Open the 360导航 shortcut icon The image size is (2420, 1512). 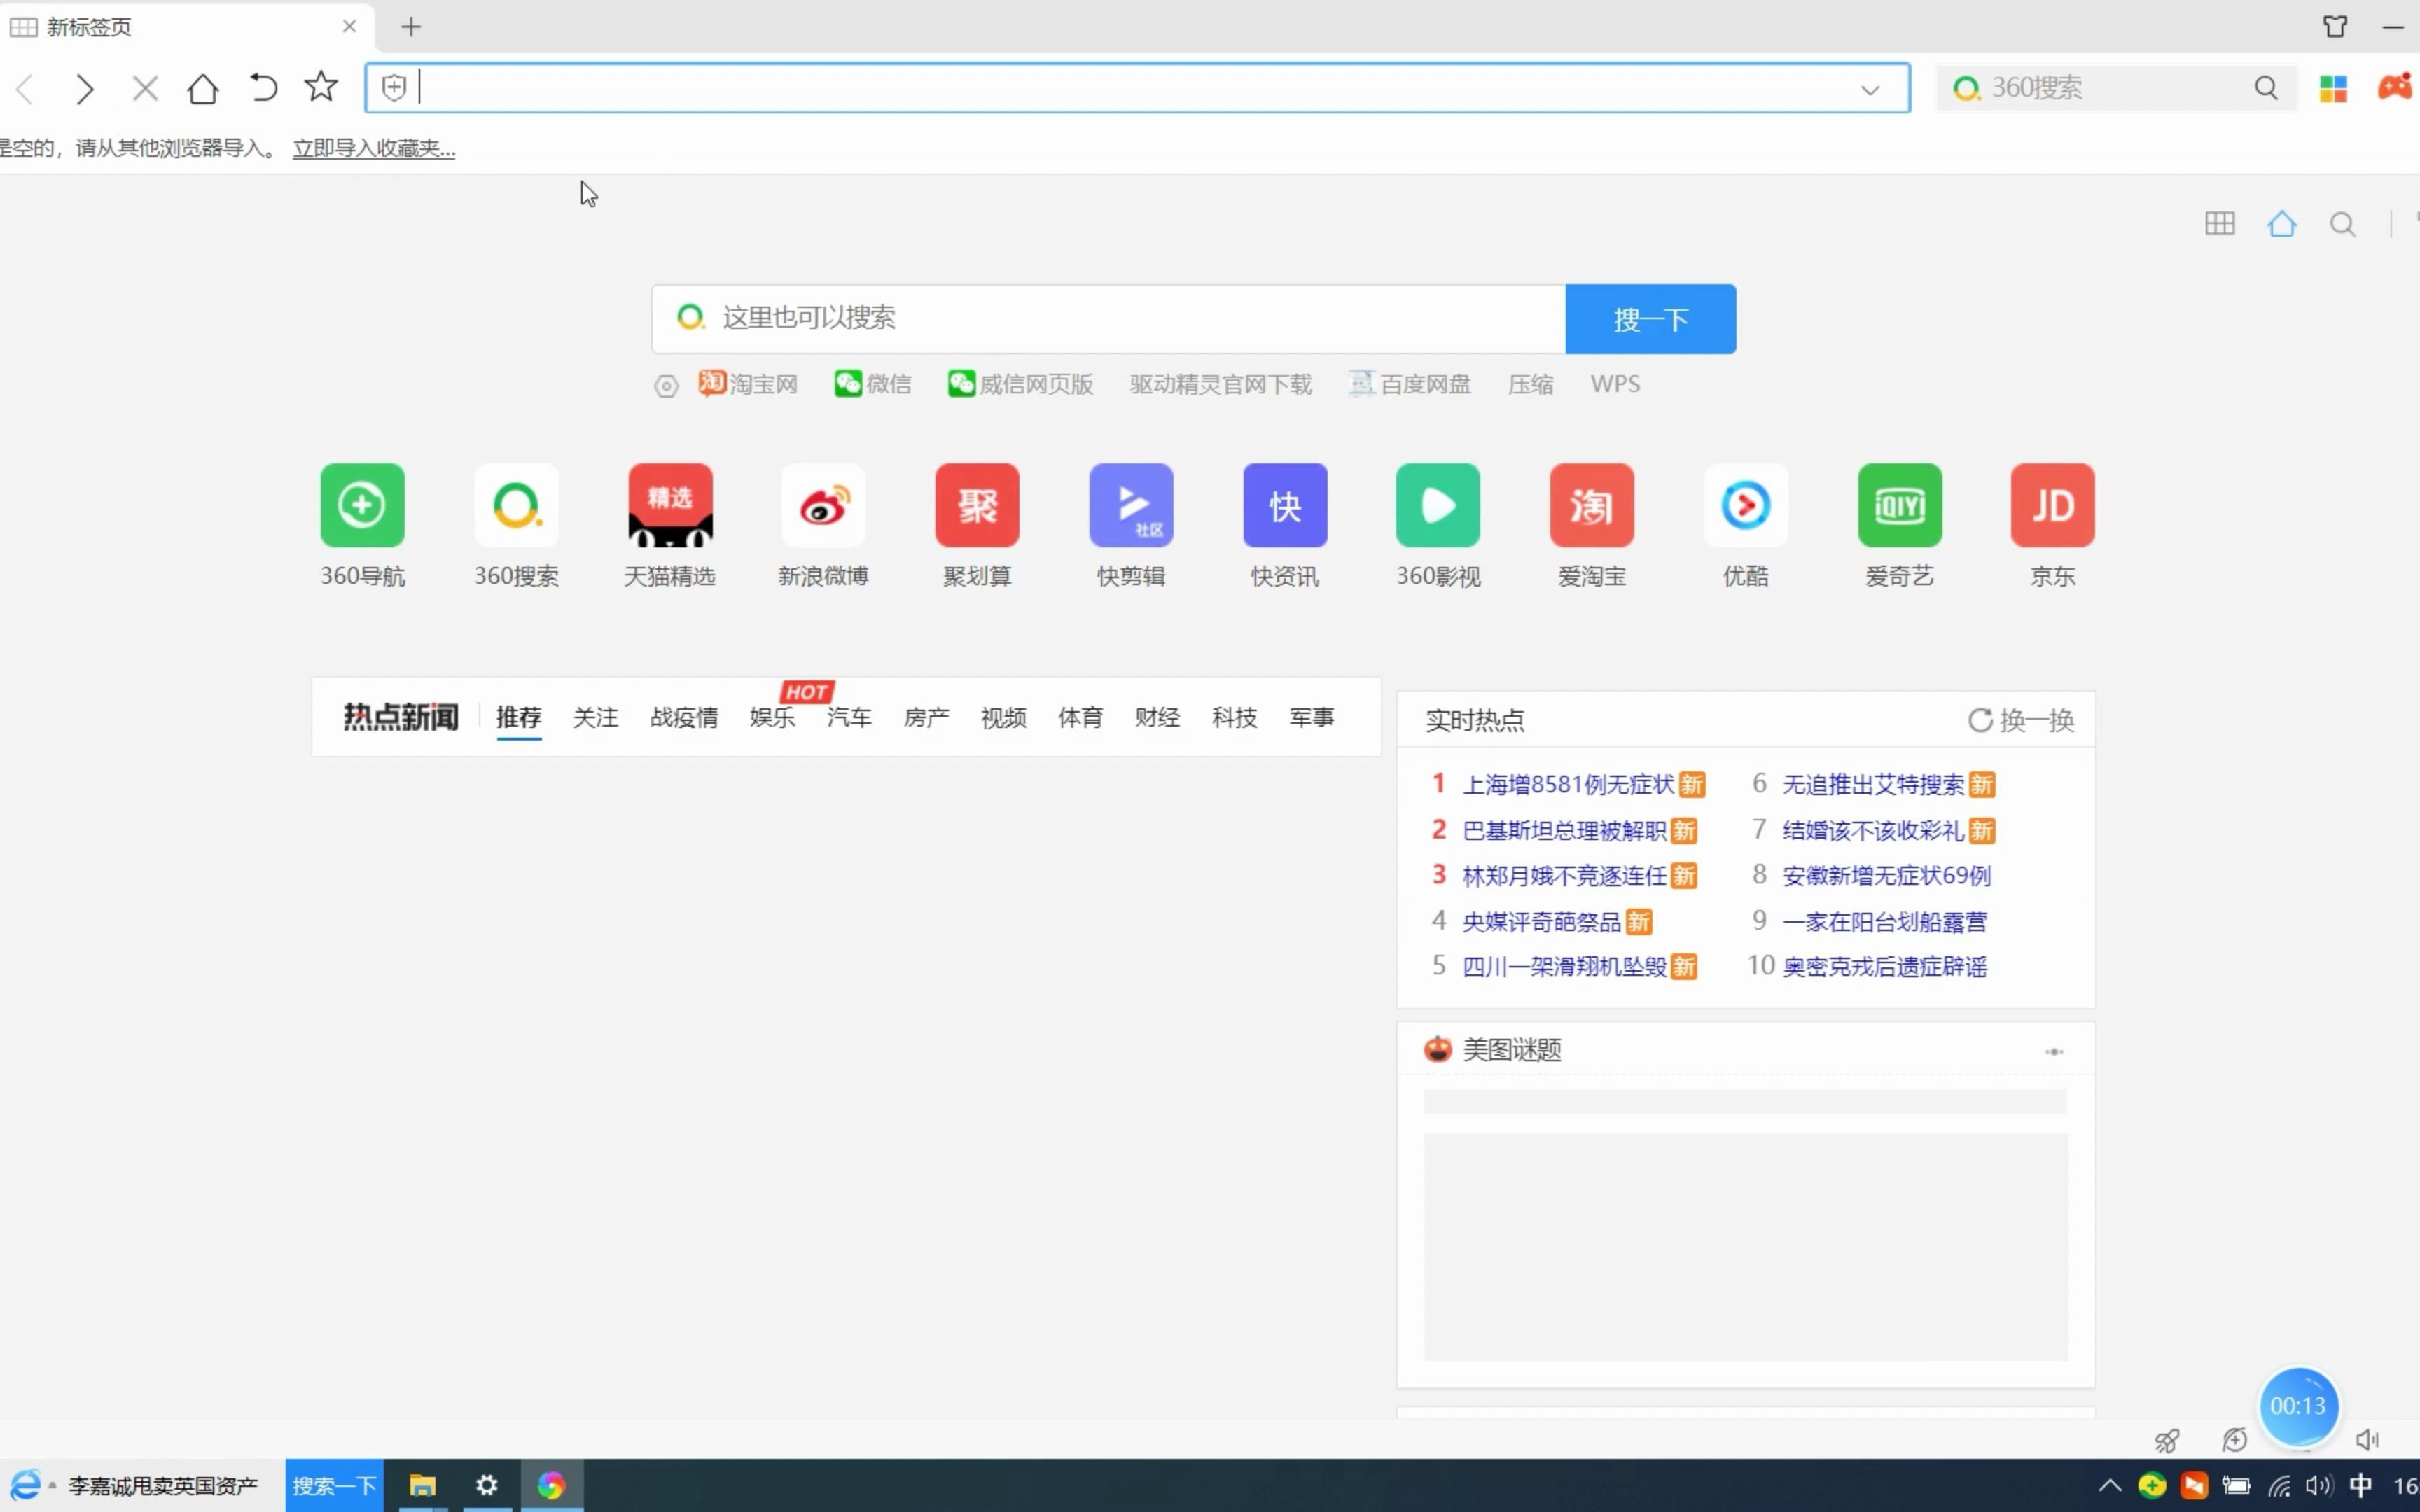(x=362, y=505)
